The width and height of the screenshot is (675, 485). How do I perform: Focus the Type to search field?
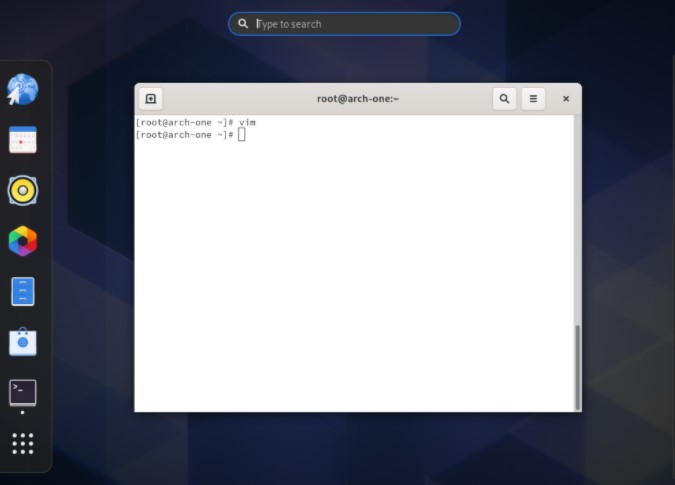pyautogui.click(x=344, y=24)
